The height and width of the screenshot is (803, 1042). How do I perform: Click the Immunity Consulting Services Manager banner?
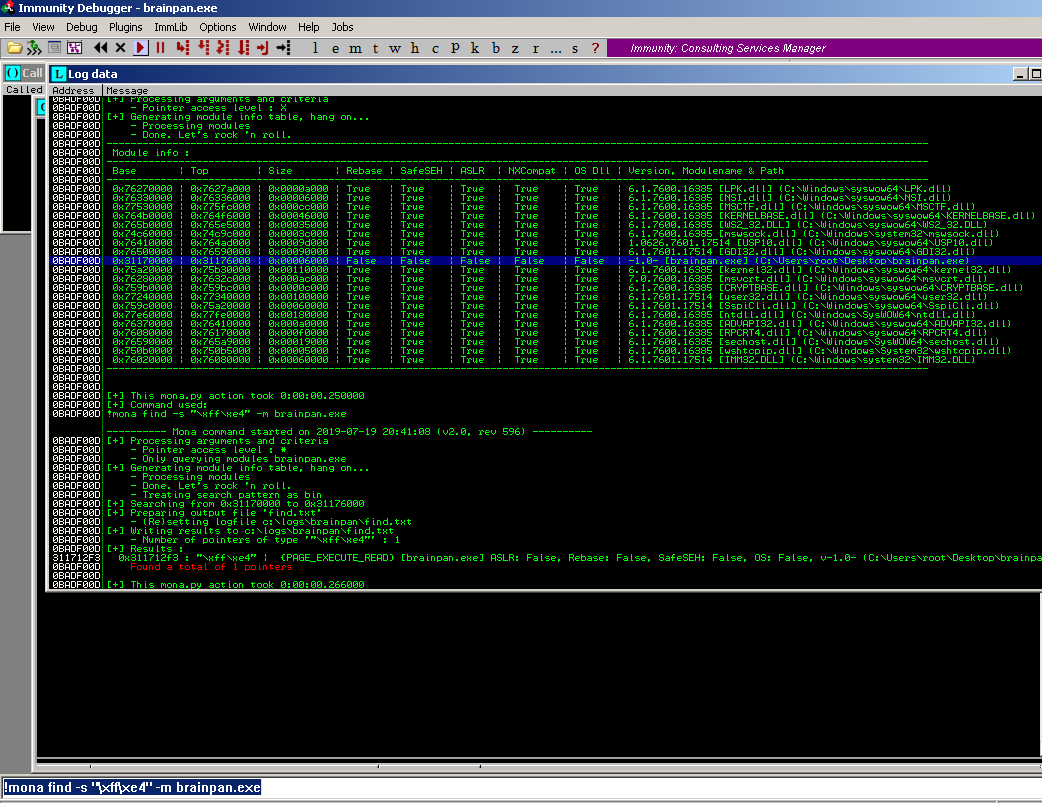tap(824, 48)
